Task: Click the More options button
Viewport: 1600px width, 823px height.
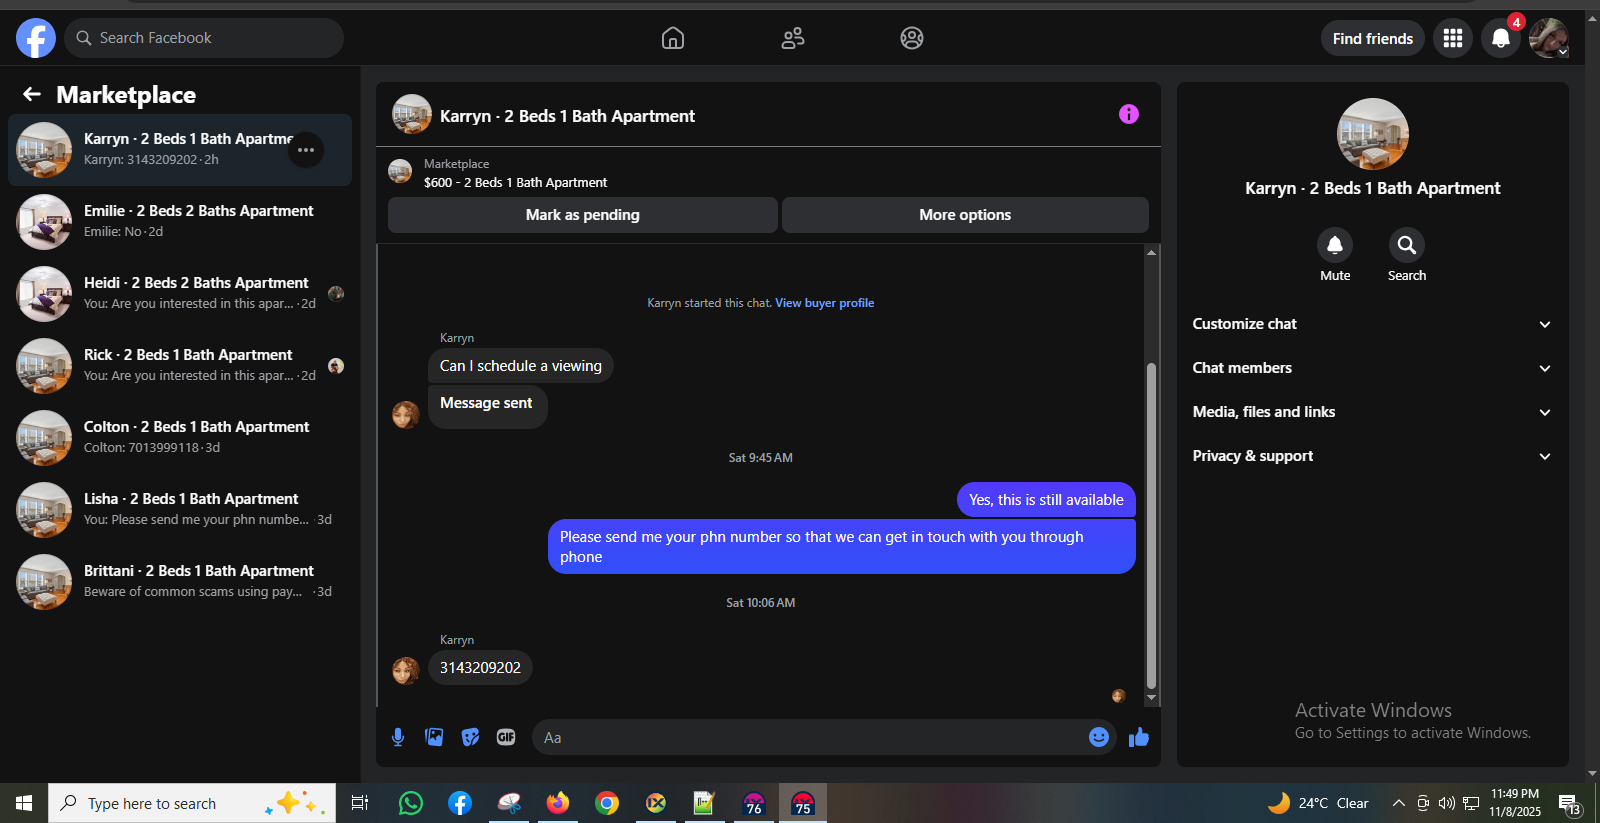Action: [x=965, y=215]
